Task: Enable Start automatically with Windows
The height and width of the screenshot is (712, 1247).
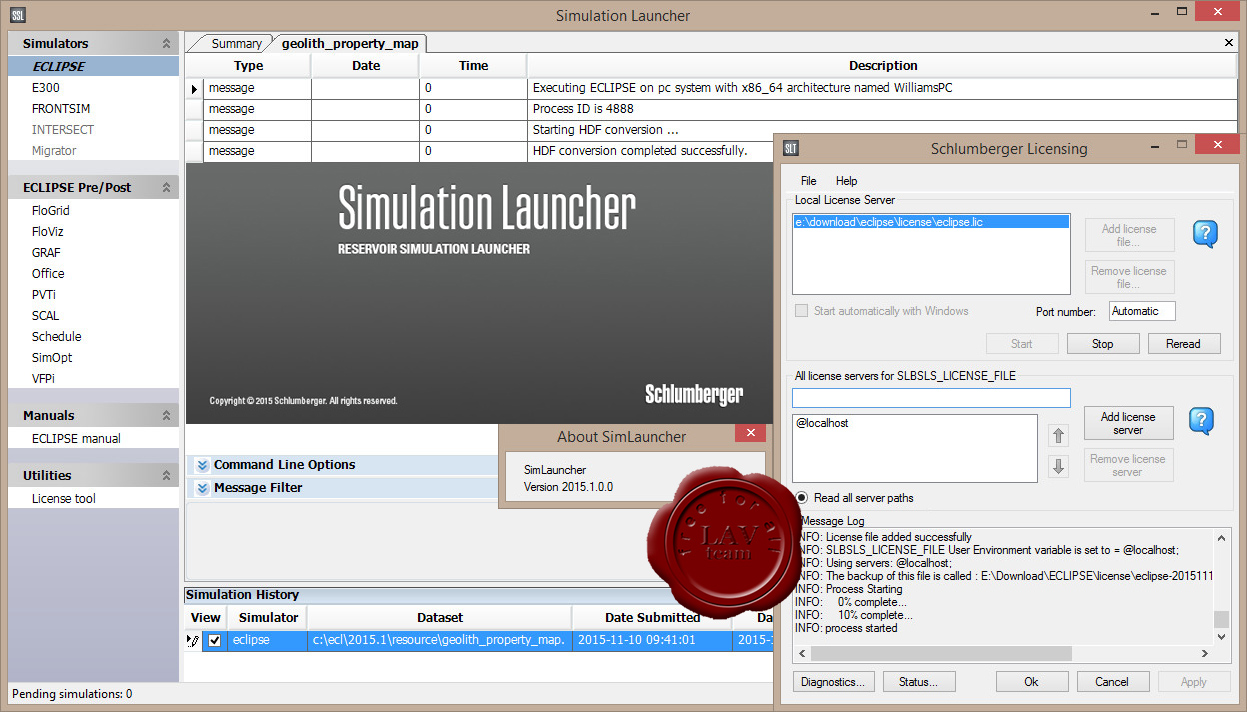Action: 801,311
